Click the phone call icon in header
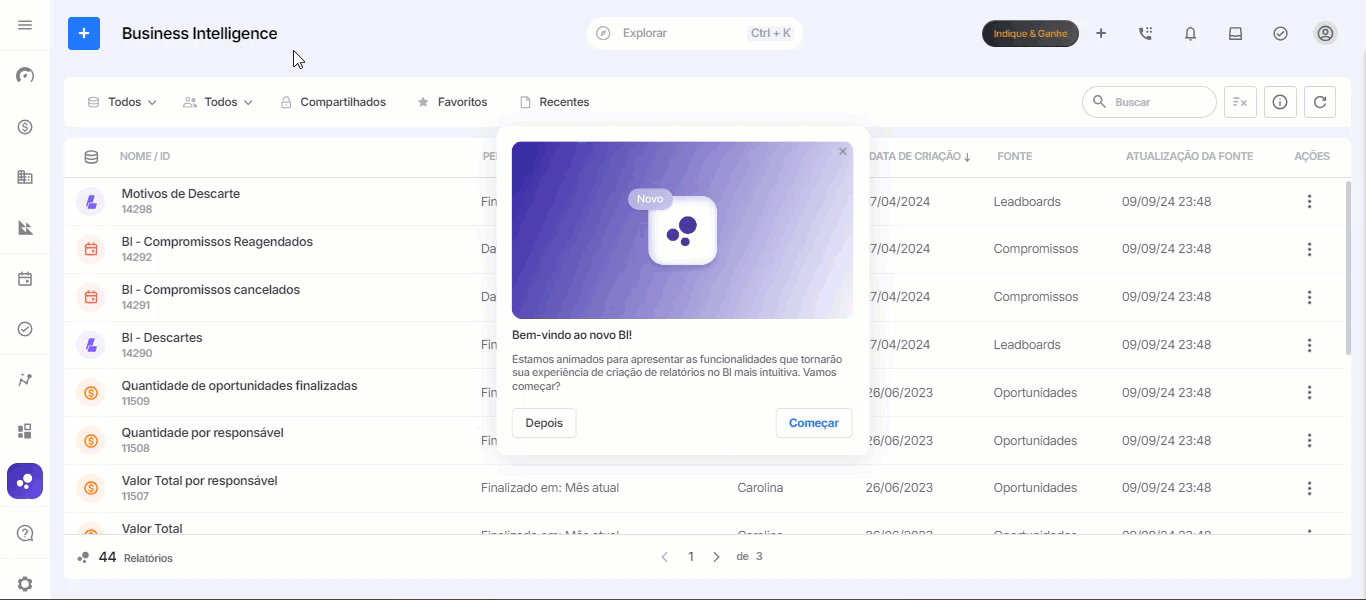The height and width of the screenshot is (600, 1366). point(1145,33)
